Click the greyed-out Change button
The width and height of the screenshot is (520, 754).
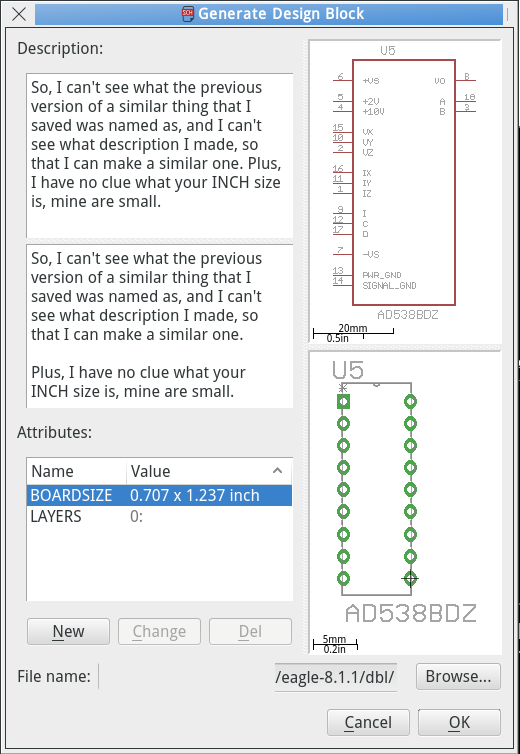pos(159,631)
